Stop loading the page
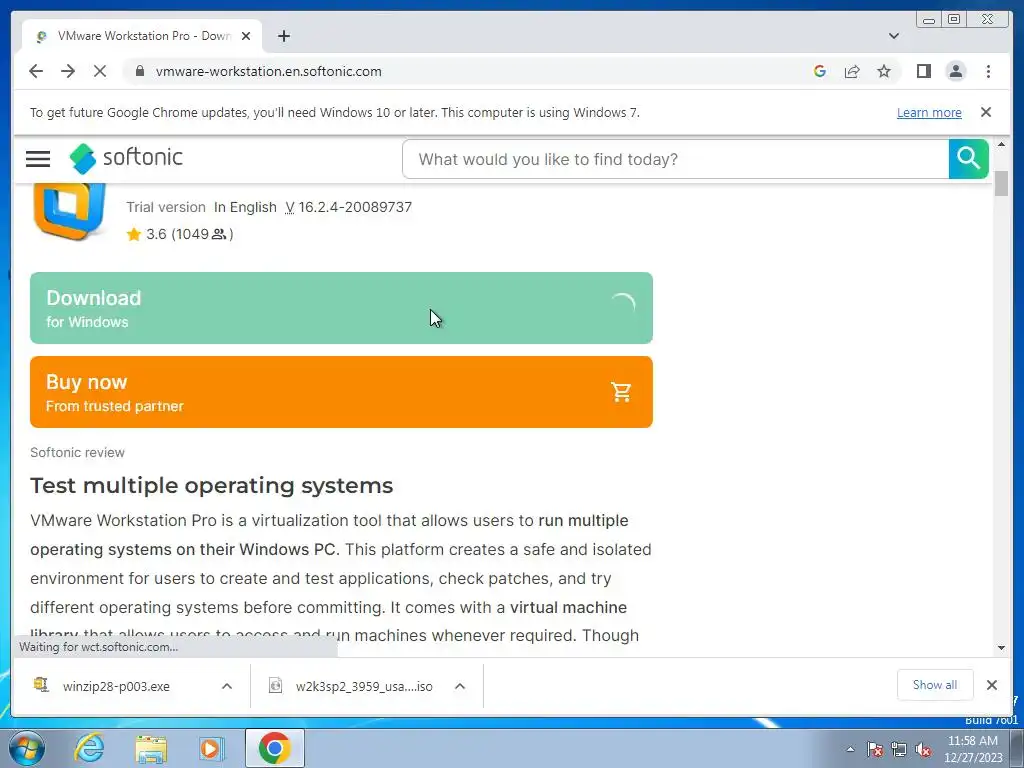 [x=100, y=71]
